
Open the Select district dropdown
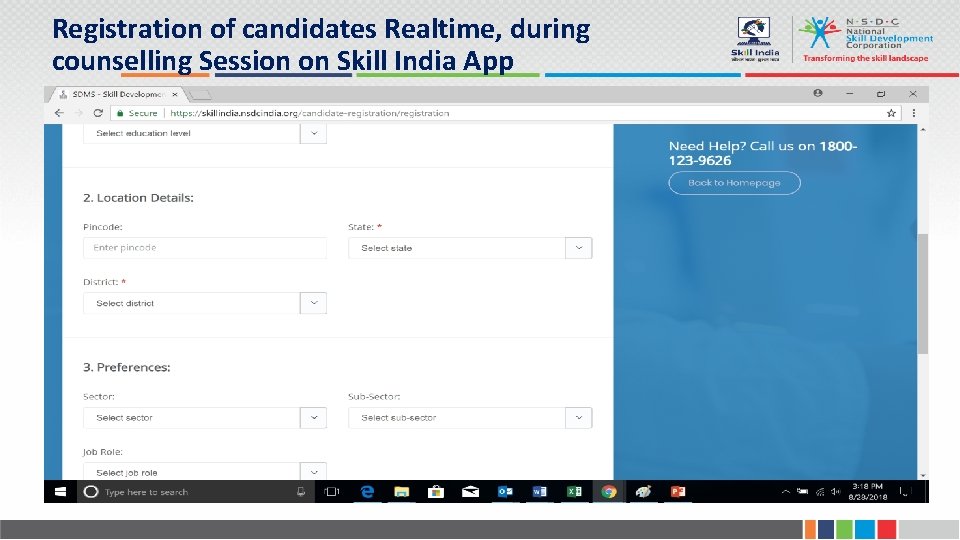point(204,303)
